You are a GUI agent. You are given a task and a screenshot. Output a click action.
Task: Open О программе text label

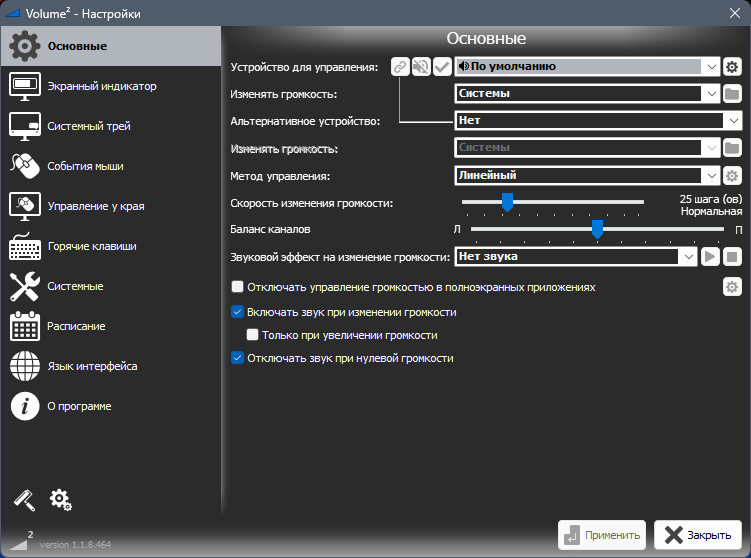pos(80,406)
